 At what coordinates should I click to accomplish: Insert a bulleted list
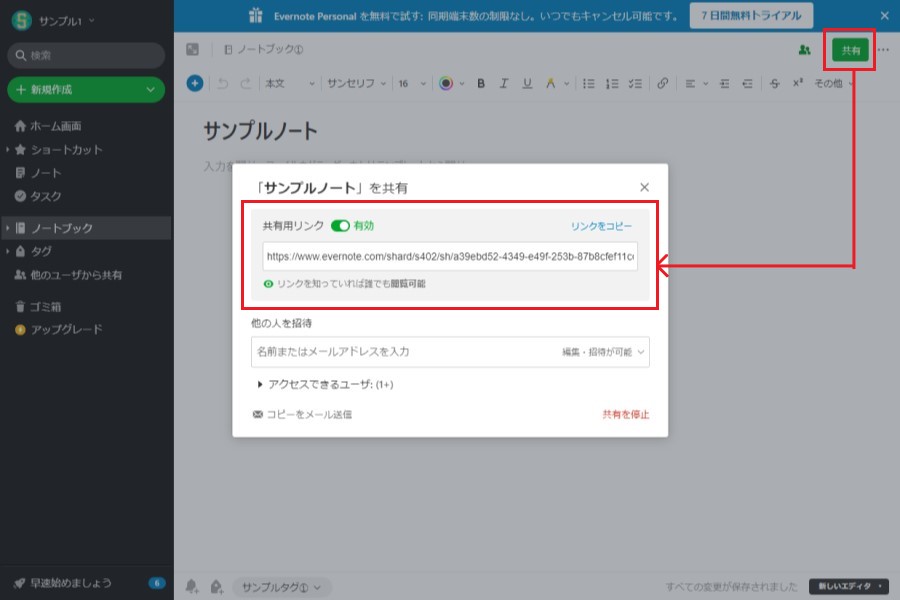(588, 84)
